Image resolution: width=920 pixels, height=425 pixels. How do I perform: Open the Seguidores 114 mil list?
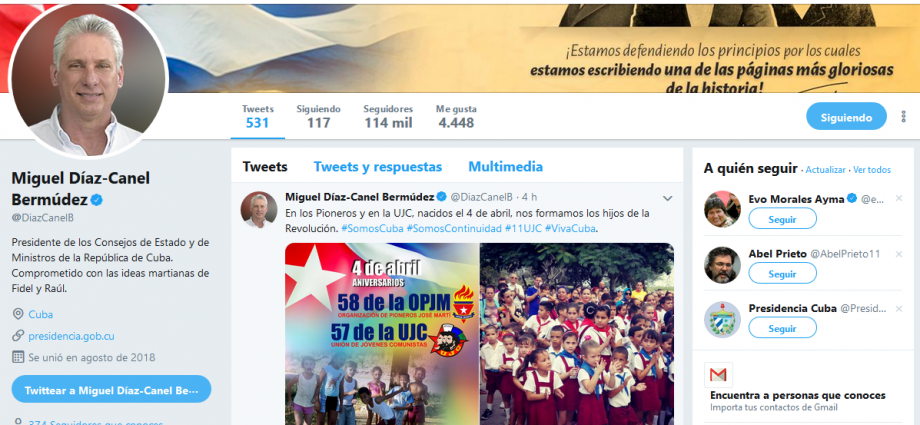coord(388,116)
